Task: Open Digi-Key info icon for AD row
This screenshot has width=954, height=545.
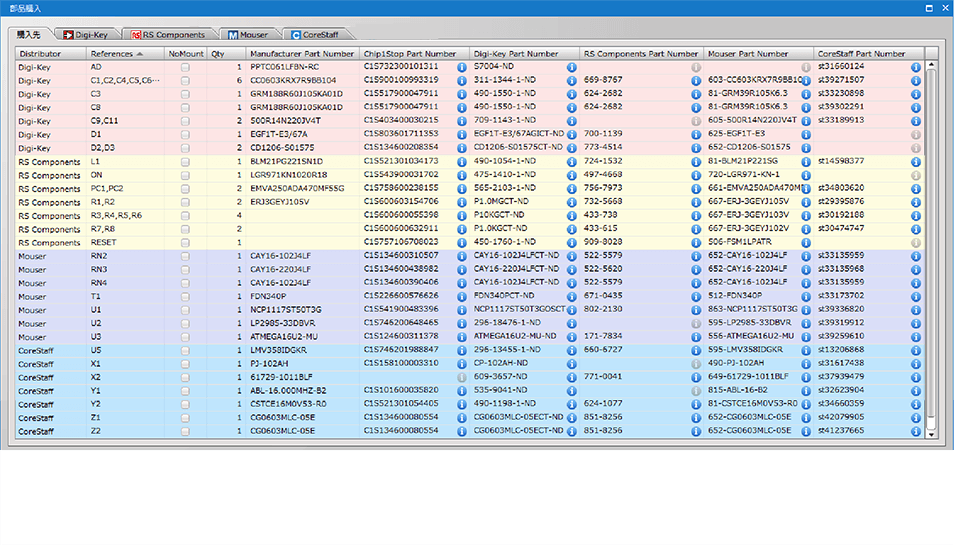Action: click(572, 68)
